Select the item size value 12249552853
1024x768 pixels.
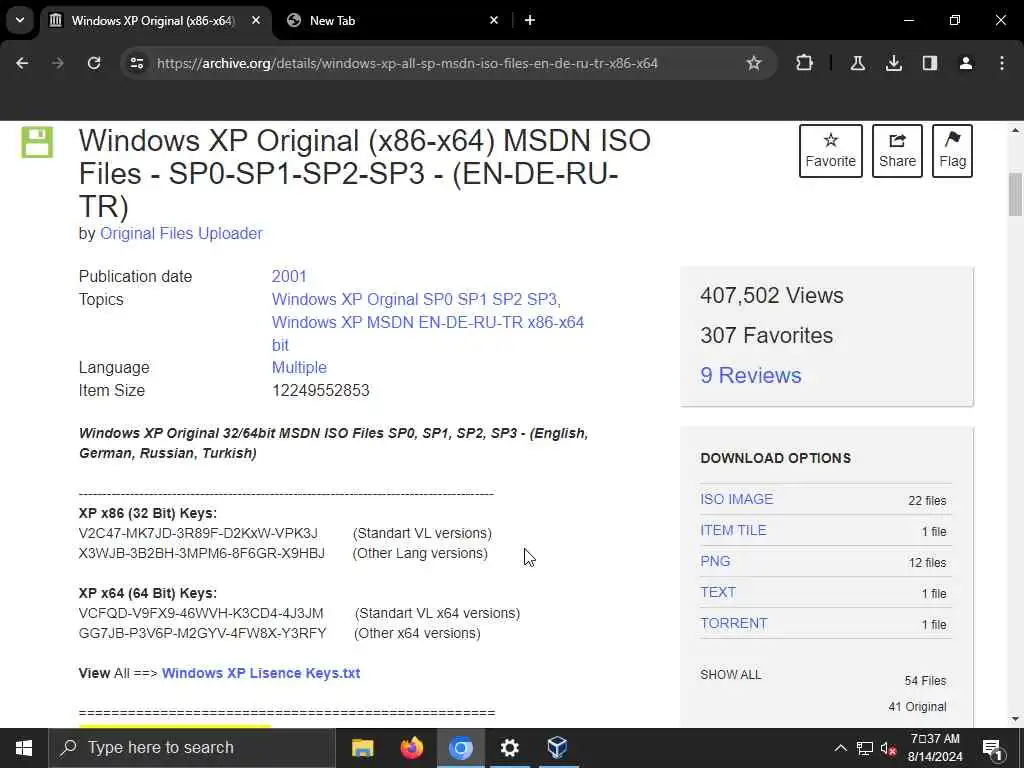tap(321, 391)
